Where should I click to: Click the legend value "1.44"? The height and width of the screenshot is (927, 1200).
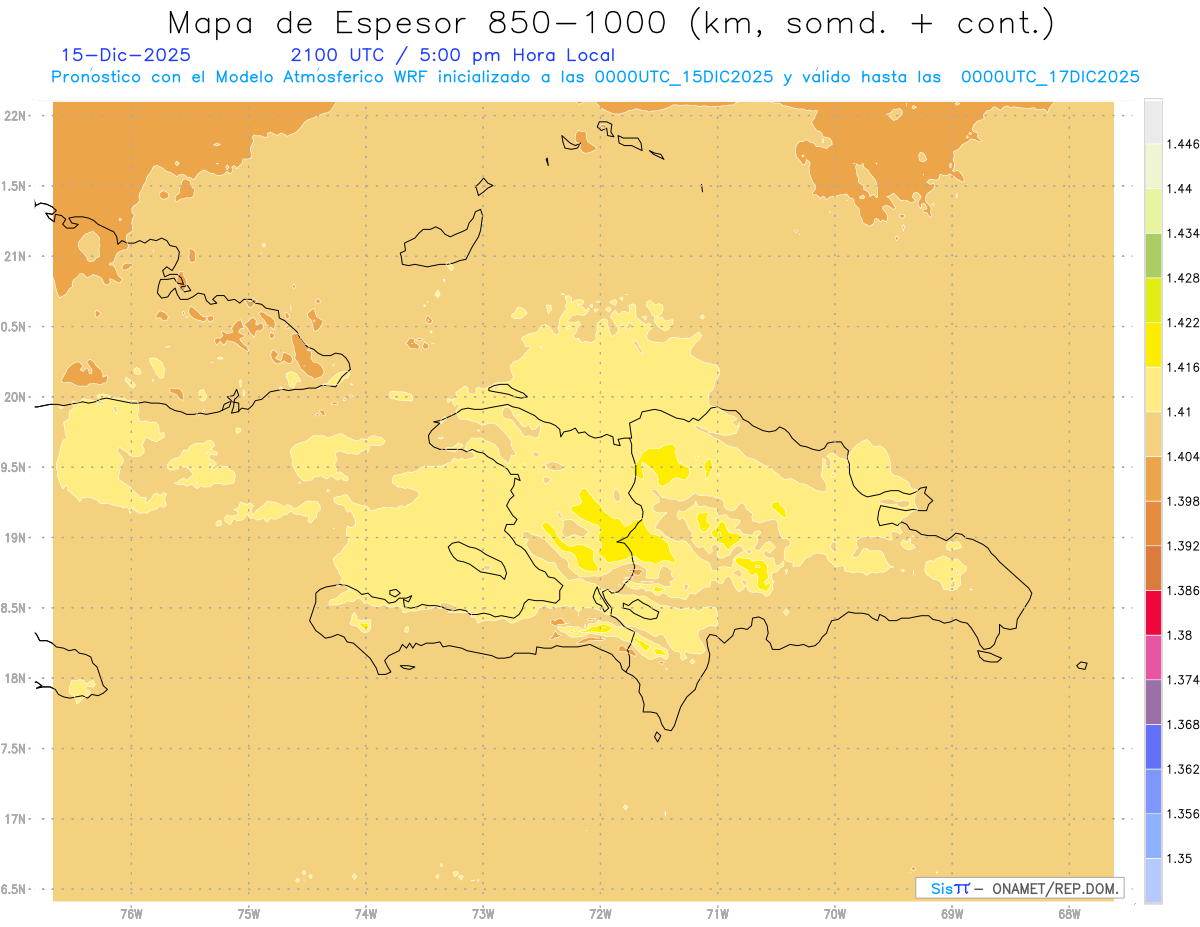[1180, 188]
